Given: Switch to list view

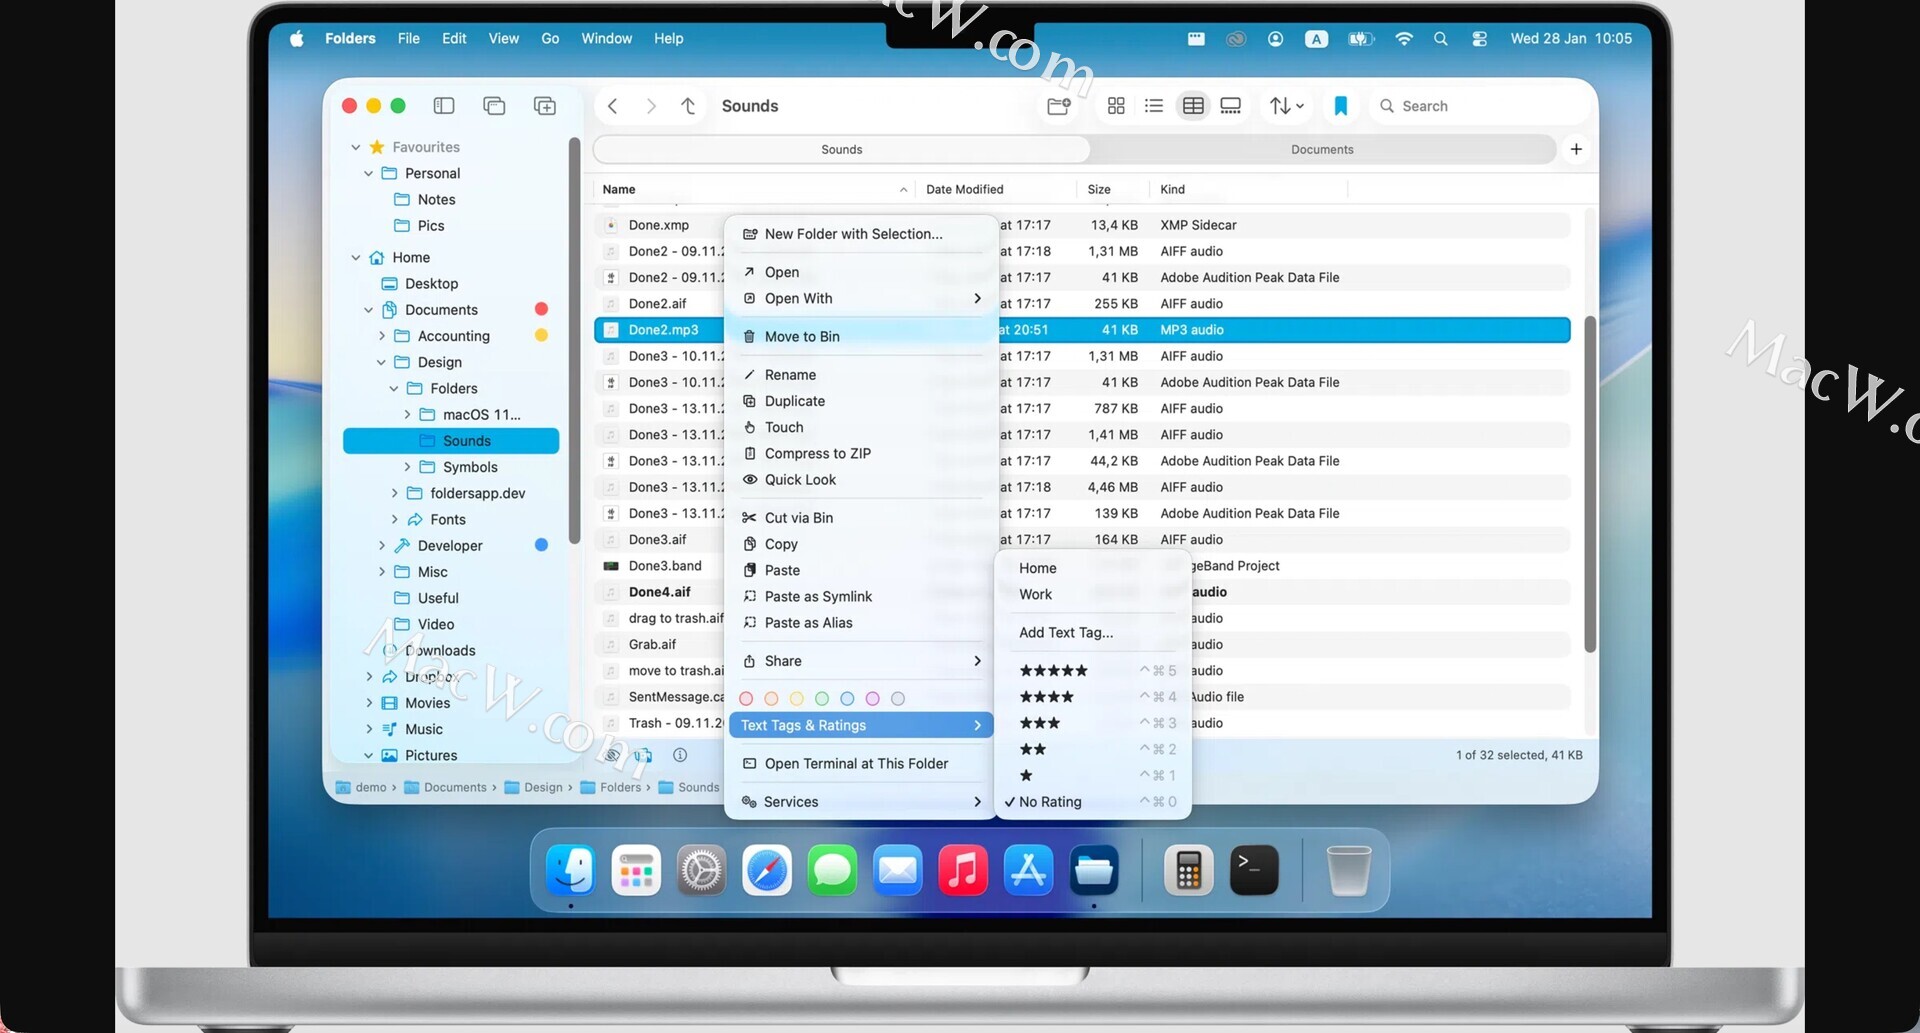Looking at the screenshot, I should 1154,106.
